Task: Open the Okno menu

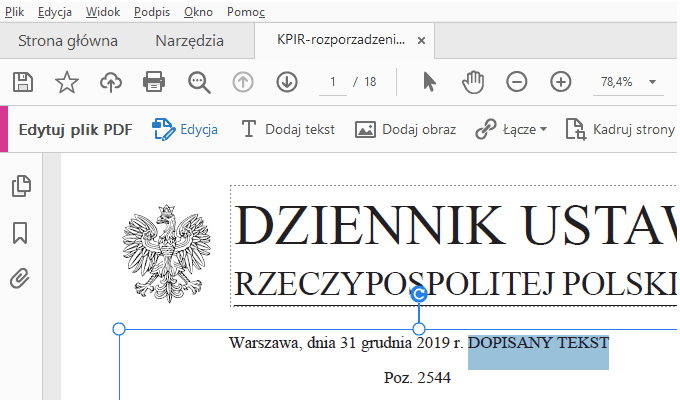Action: click(198, 12)
